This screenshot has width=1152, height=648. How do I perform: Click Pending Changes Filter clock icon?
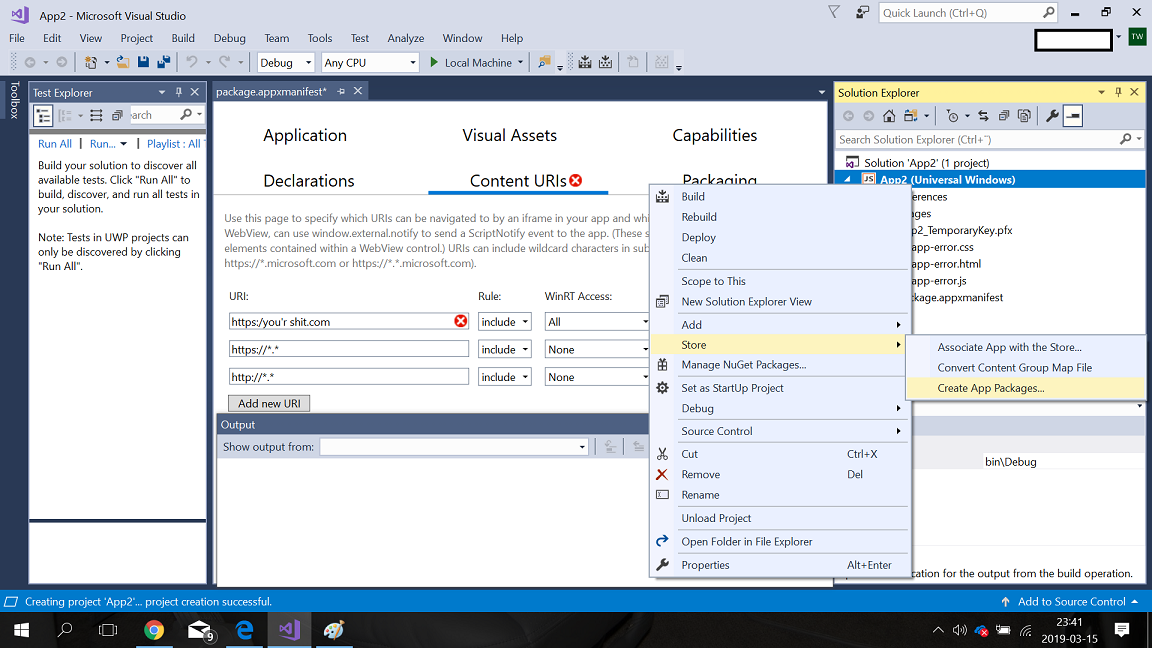point(952,115)
